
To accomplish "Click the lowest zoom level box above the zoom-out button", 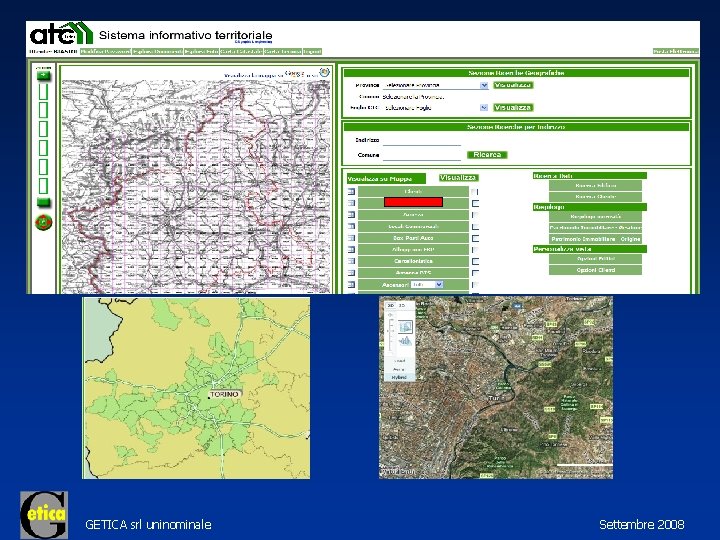I will [44, 186].
